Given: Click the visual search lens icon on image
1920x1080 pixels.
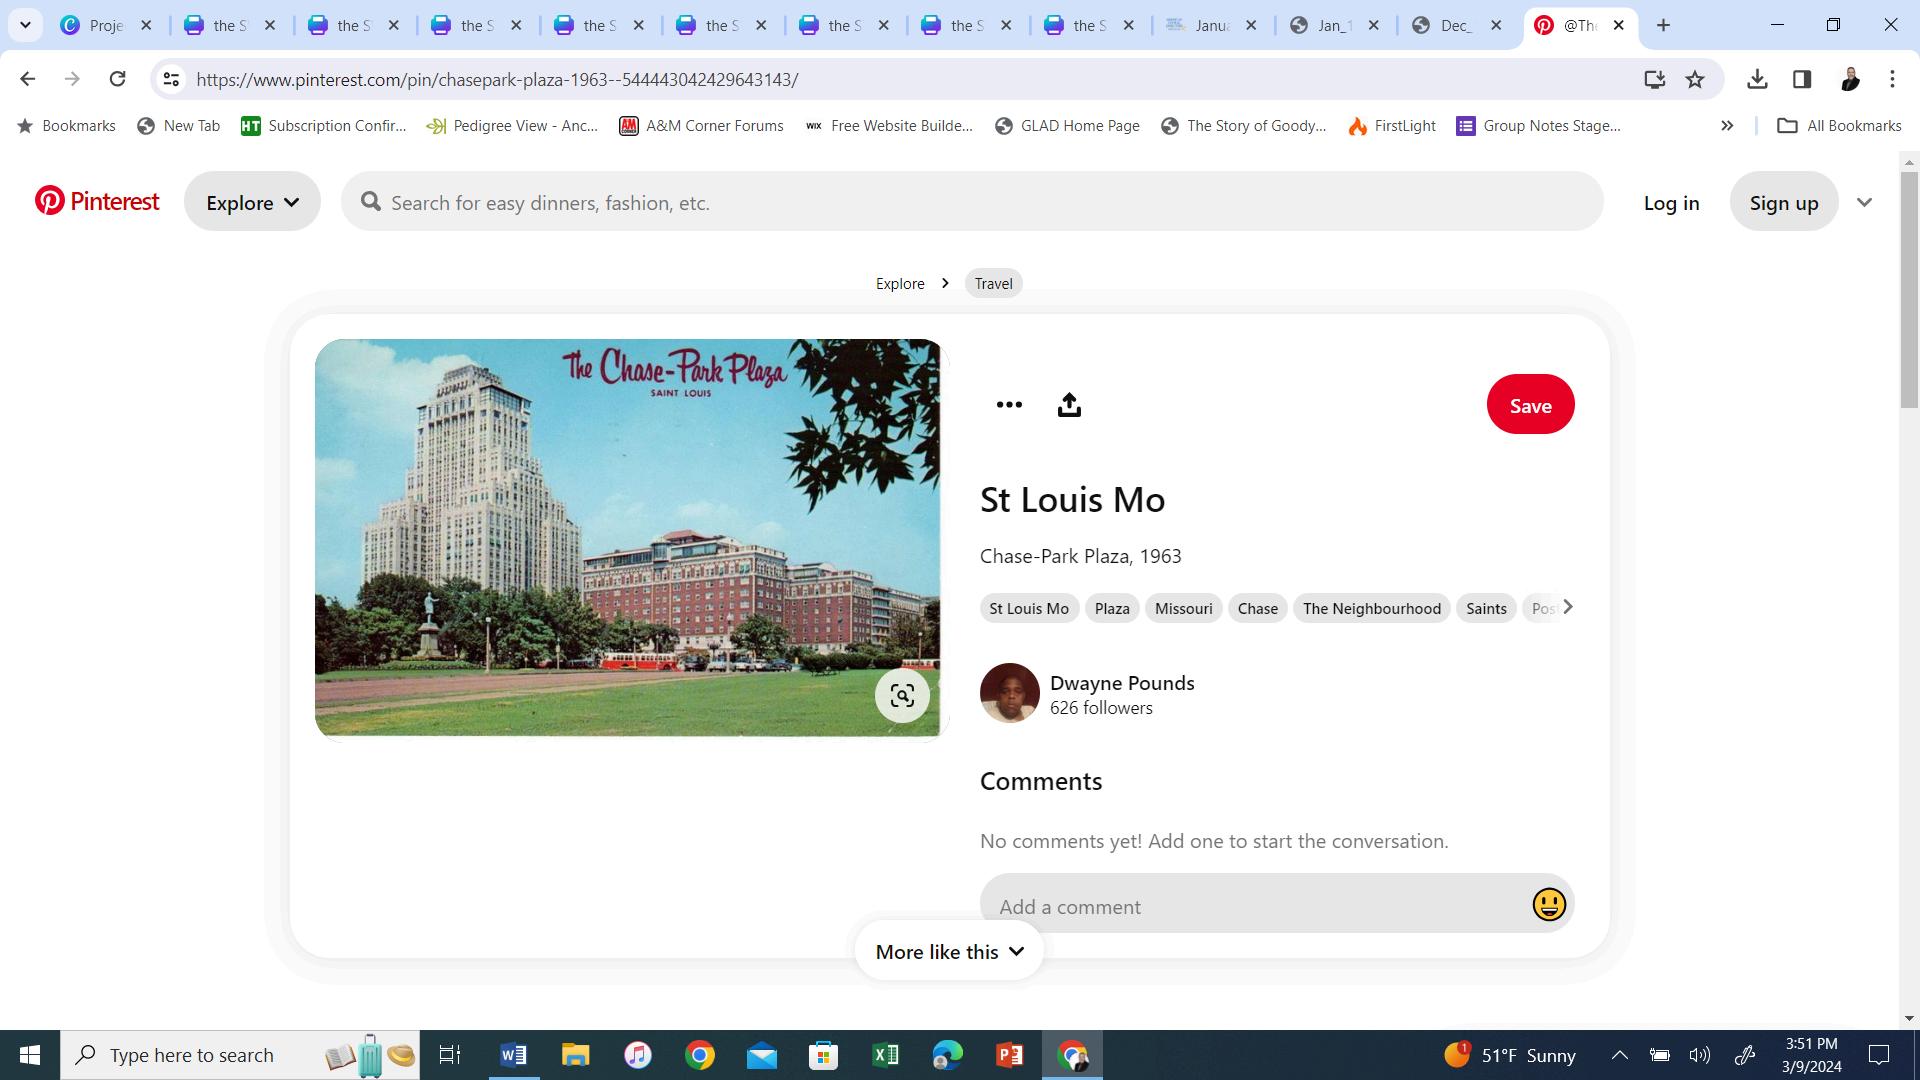Looking at the screenshot, I should [x=902, y=696].
